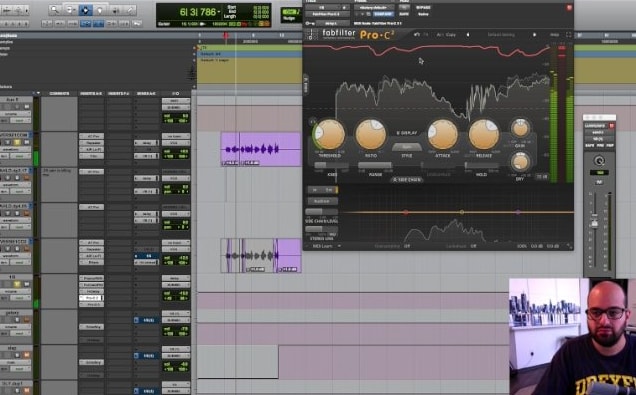Open the Oversampling Off menu
This screenshot has height=395, width=636.
click(406, 246)
